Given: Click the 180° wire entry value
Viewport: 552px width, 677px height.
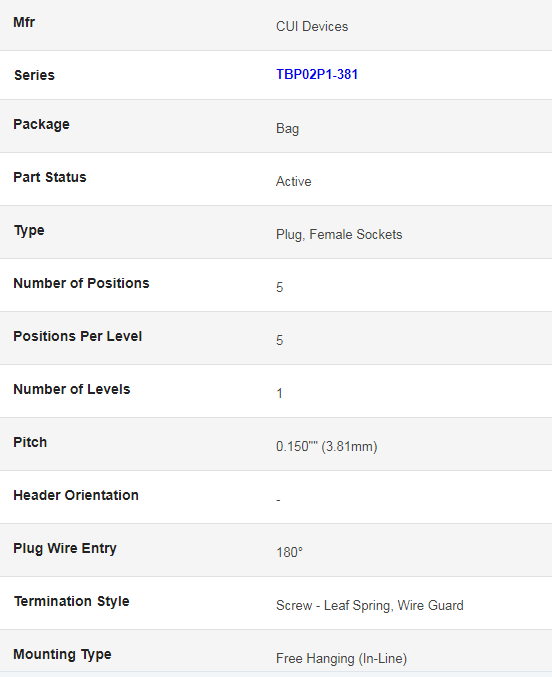Looking at the screenshot, I should click(x=289, y=552).
